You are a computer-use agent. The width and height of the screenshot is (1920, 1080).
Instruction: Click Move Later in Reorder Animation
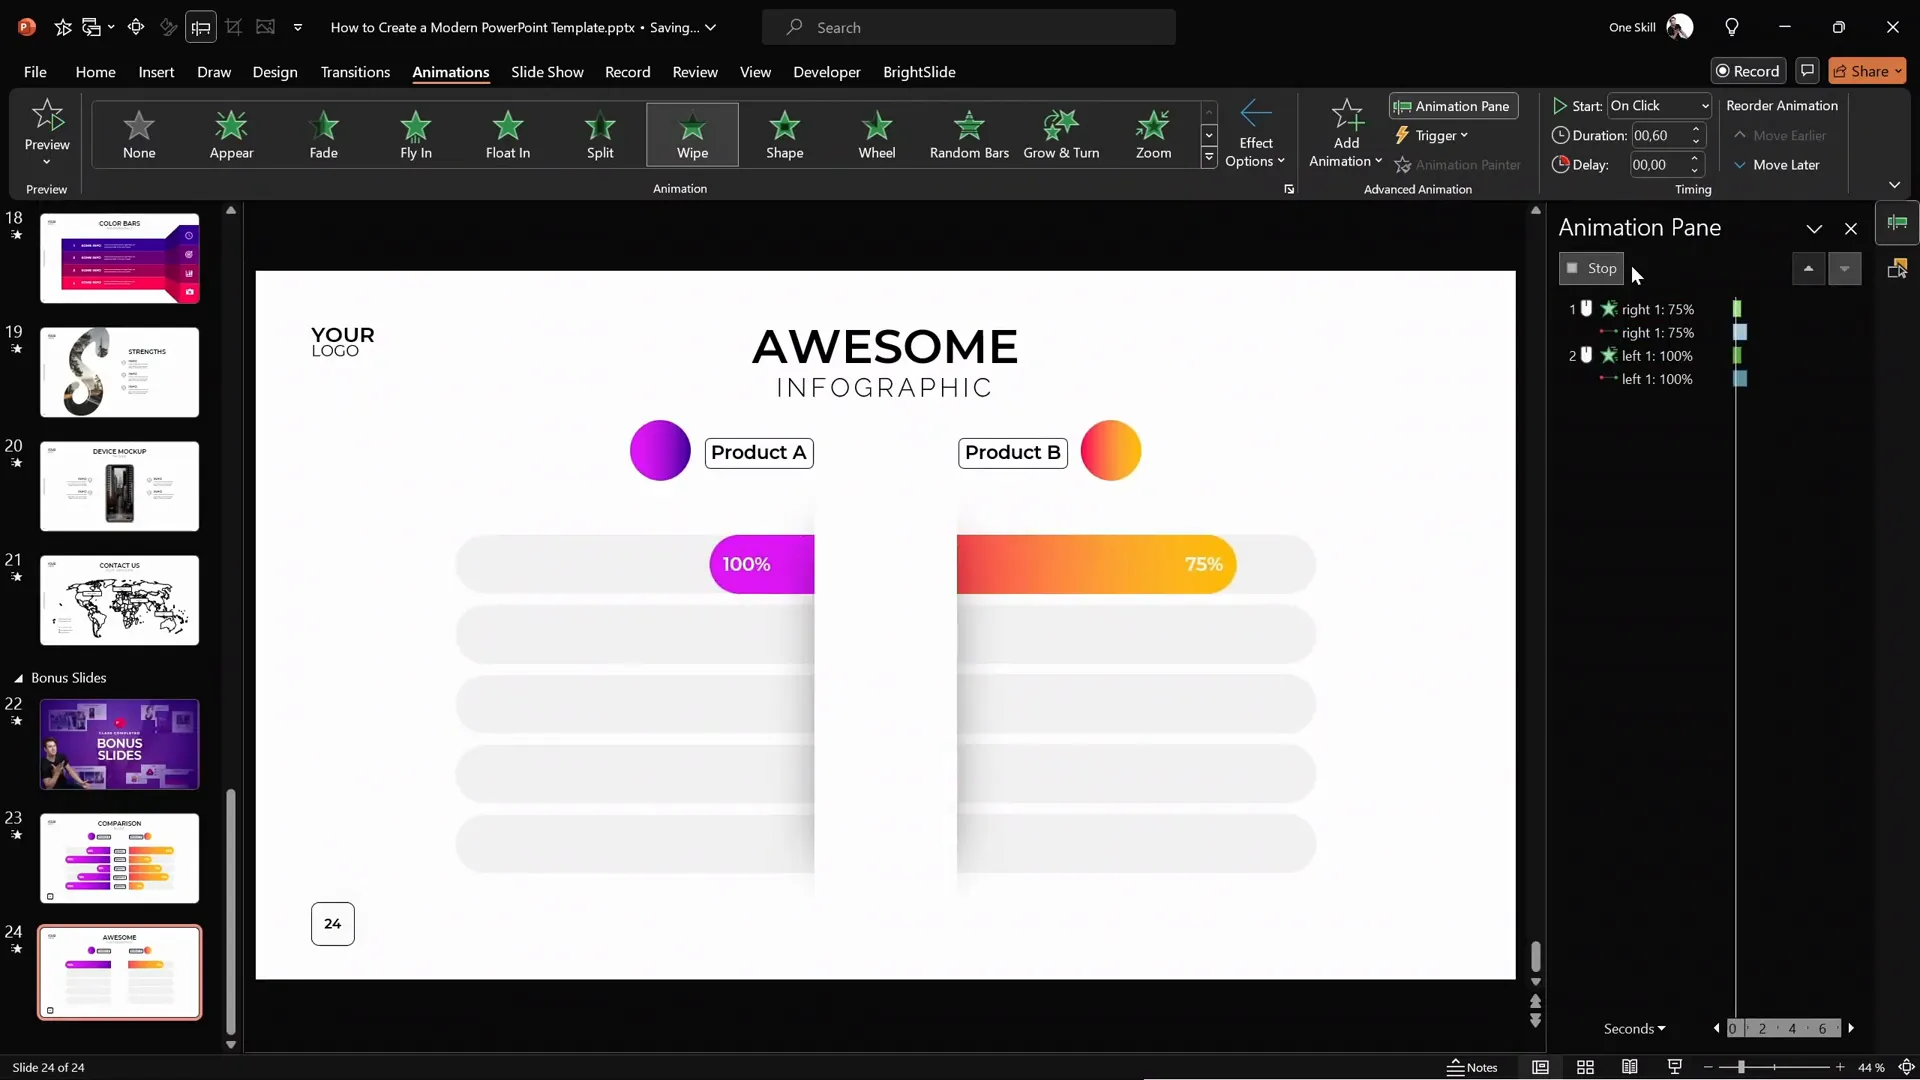[1777, 165]
